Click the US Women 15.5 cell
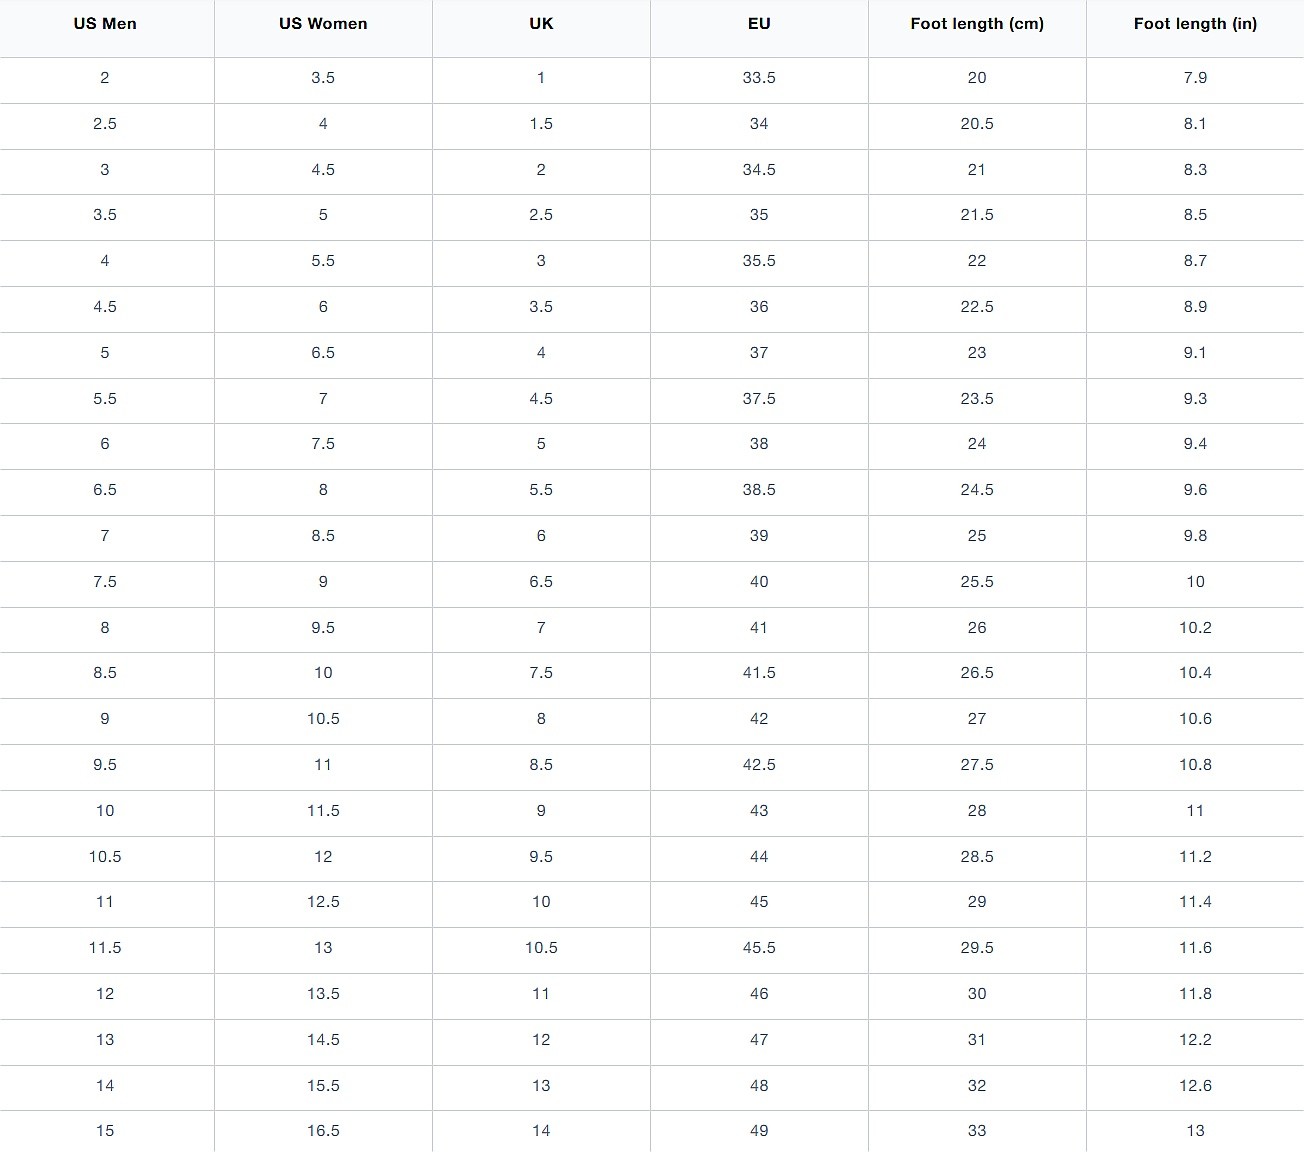 point(323,1086)
